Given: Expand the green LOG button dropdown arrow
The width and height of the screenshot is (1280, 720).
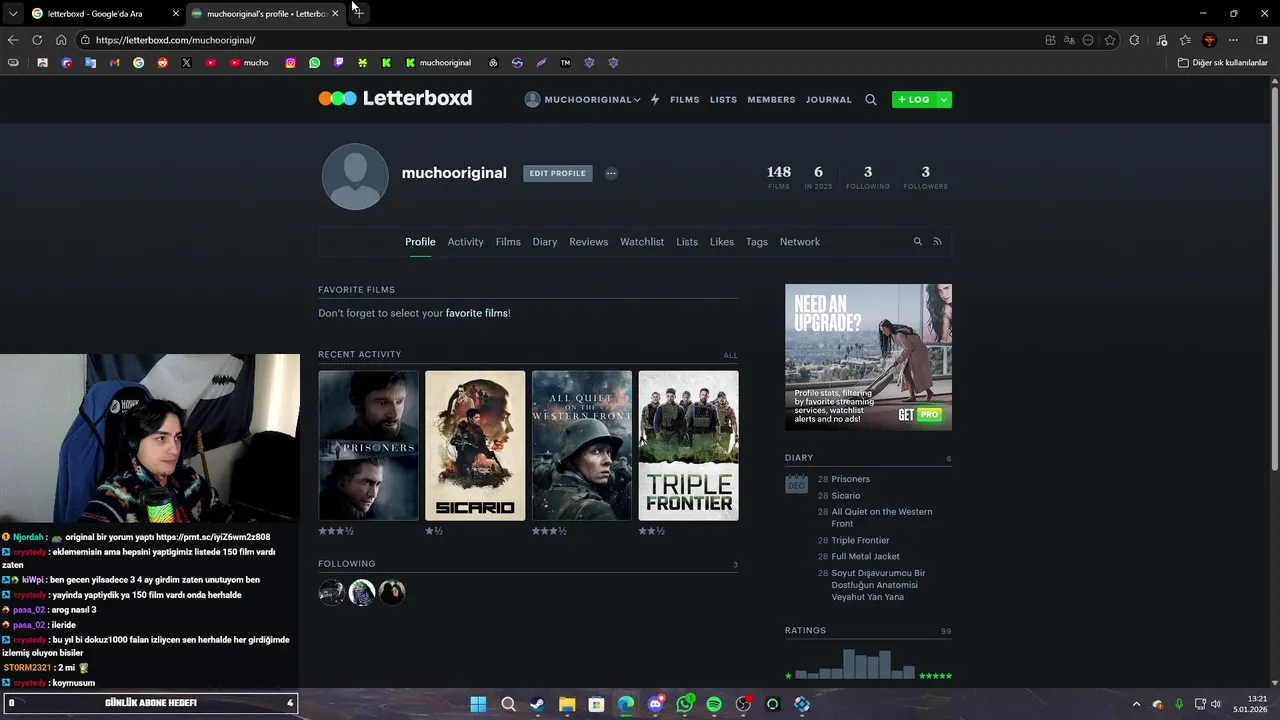Looking at the screenshot, I should (943, 100).
